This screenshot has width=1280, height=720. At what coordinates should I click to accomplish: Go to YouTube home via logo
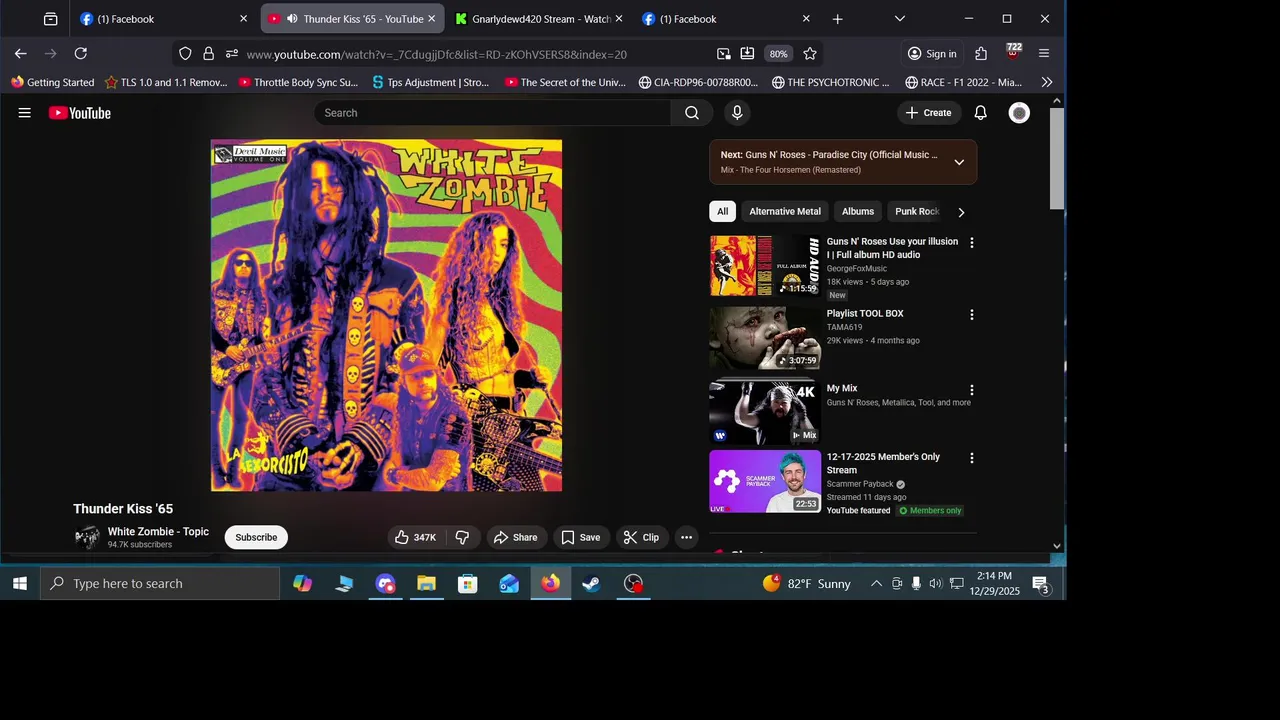click(80, 113)
